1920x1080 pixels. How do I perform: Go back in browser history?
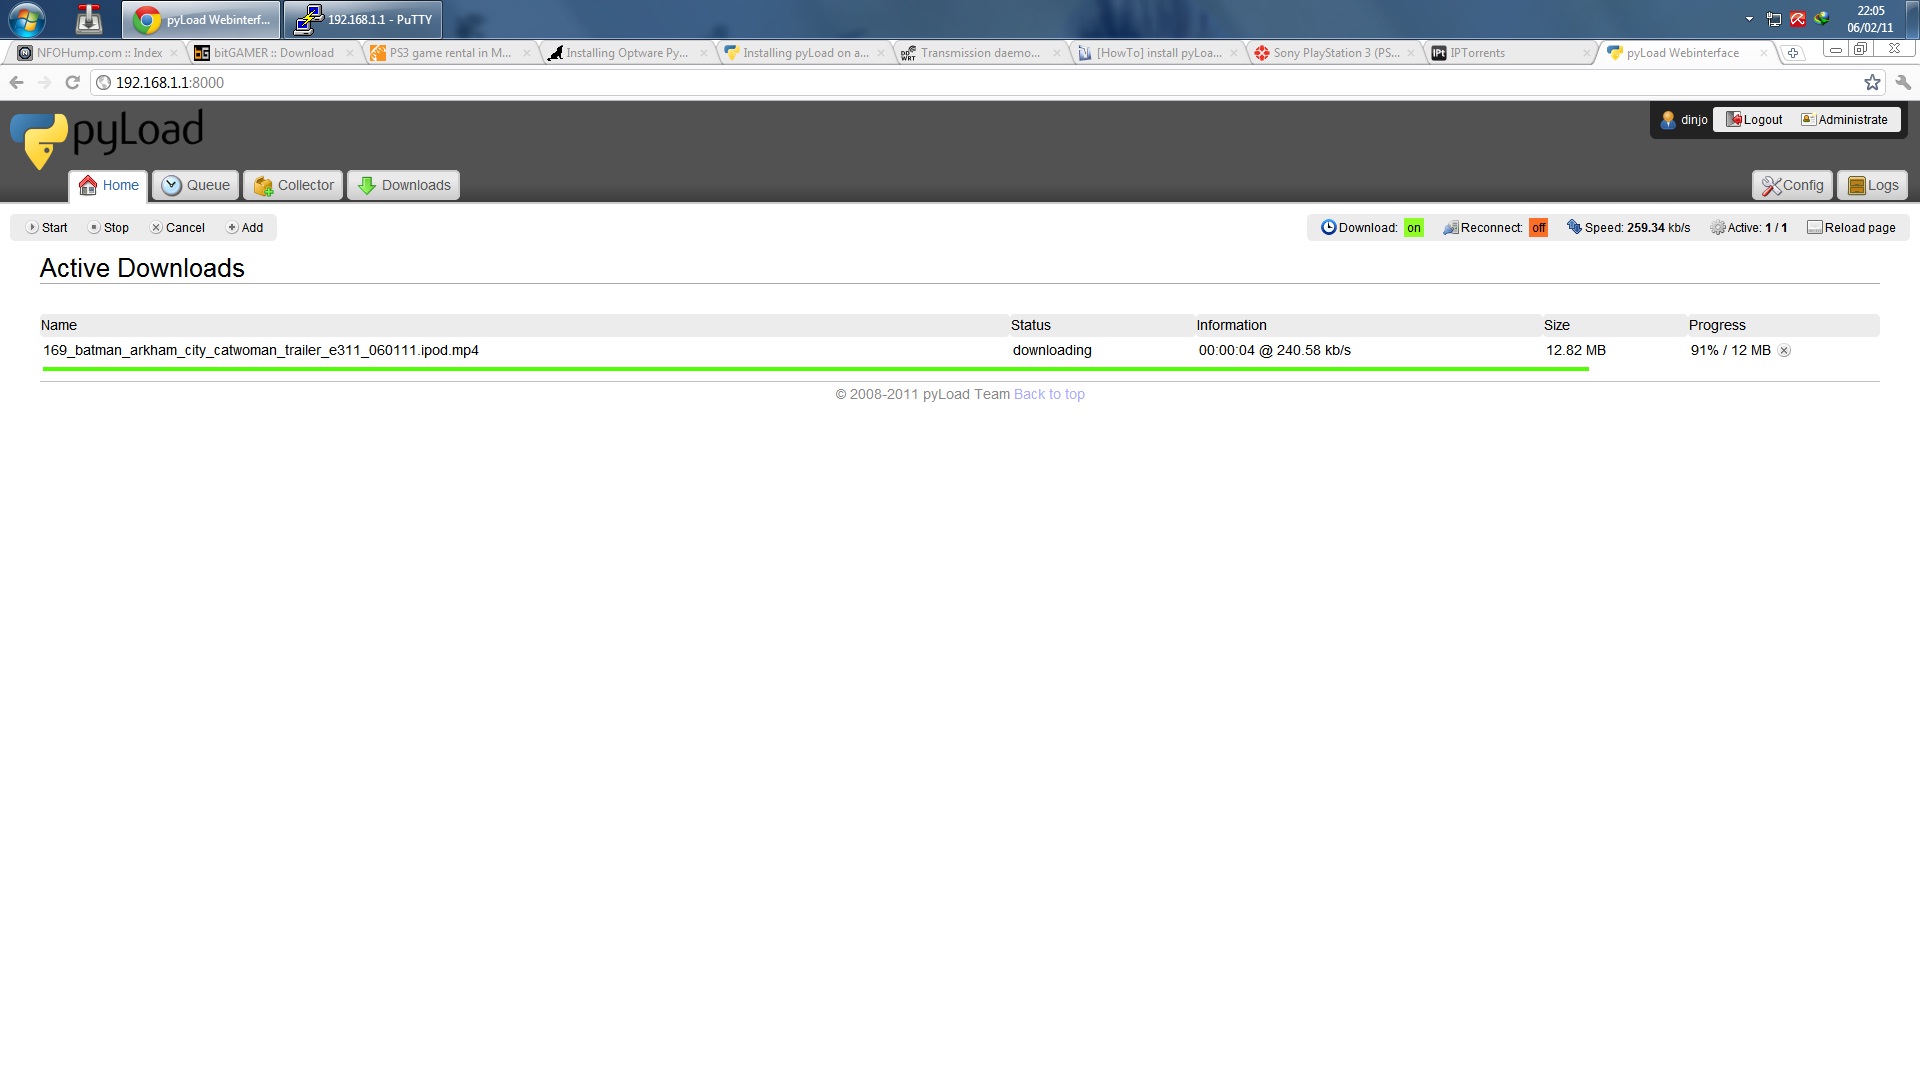click(x=16, y=83)
